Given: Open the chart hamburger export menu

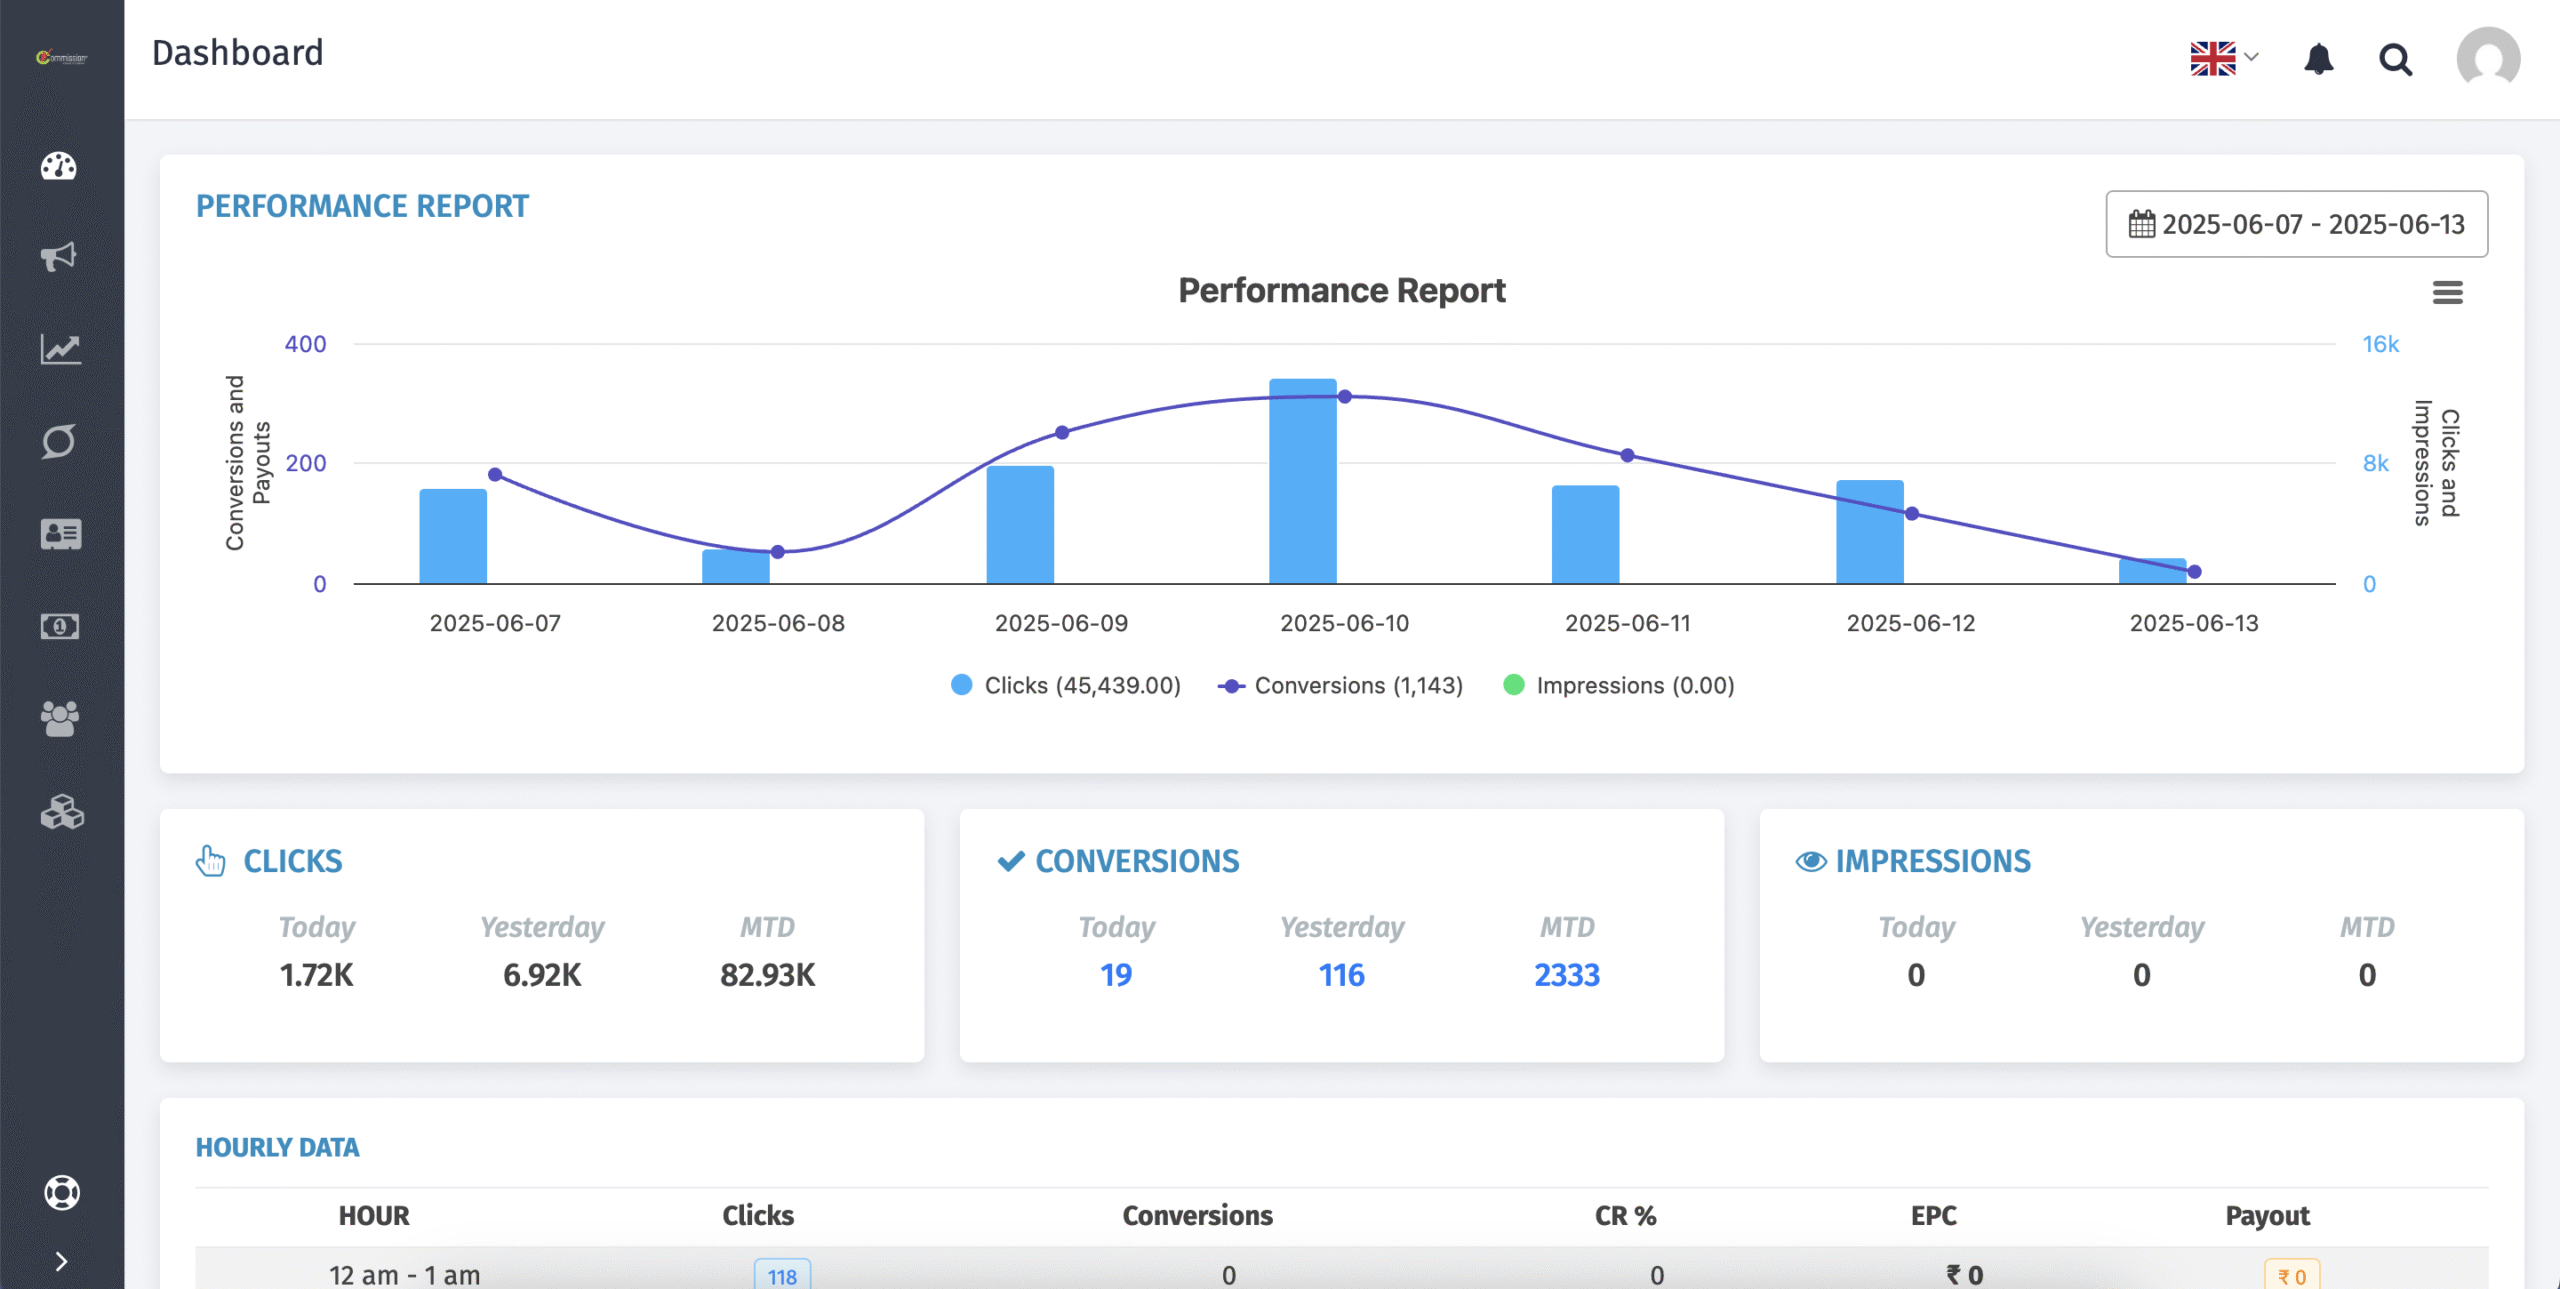Looking at the screenshot, I should 2447,293.
